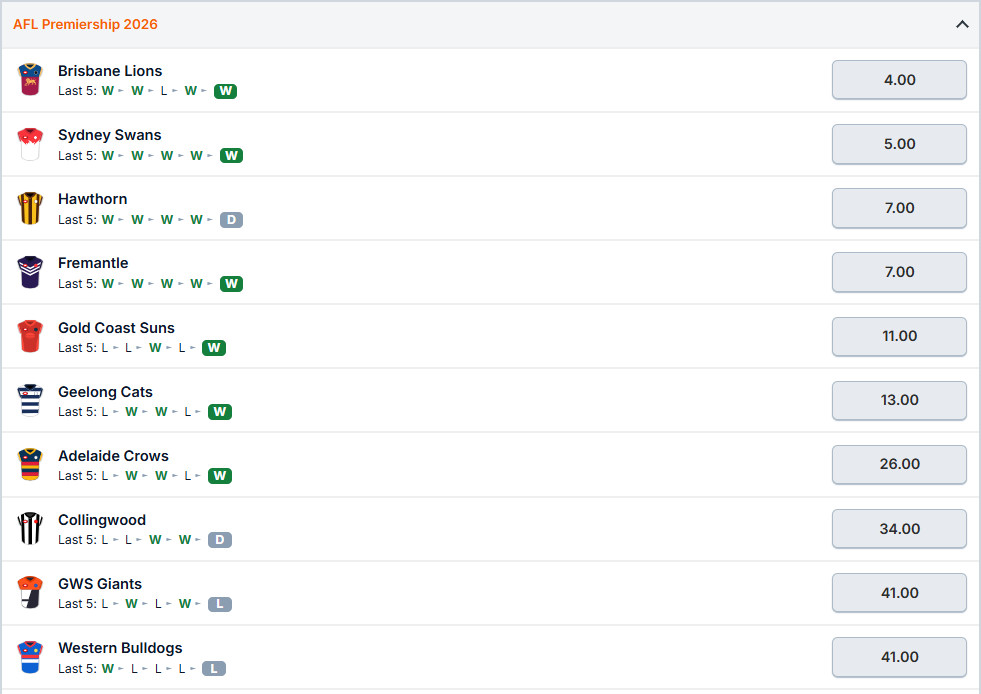Select Brisbane Lions odds 4.00
The height and width of the screenshot is (694, 981).
coord(899,79)
